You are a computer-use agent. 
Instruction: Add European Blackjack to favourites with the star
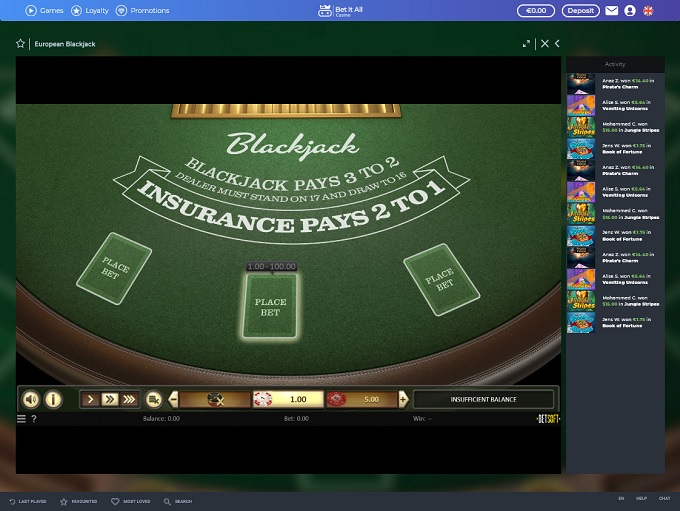(20, 44)
